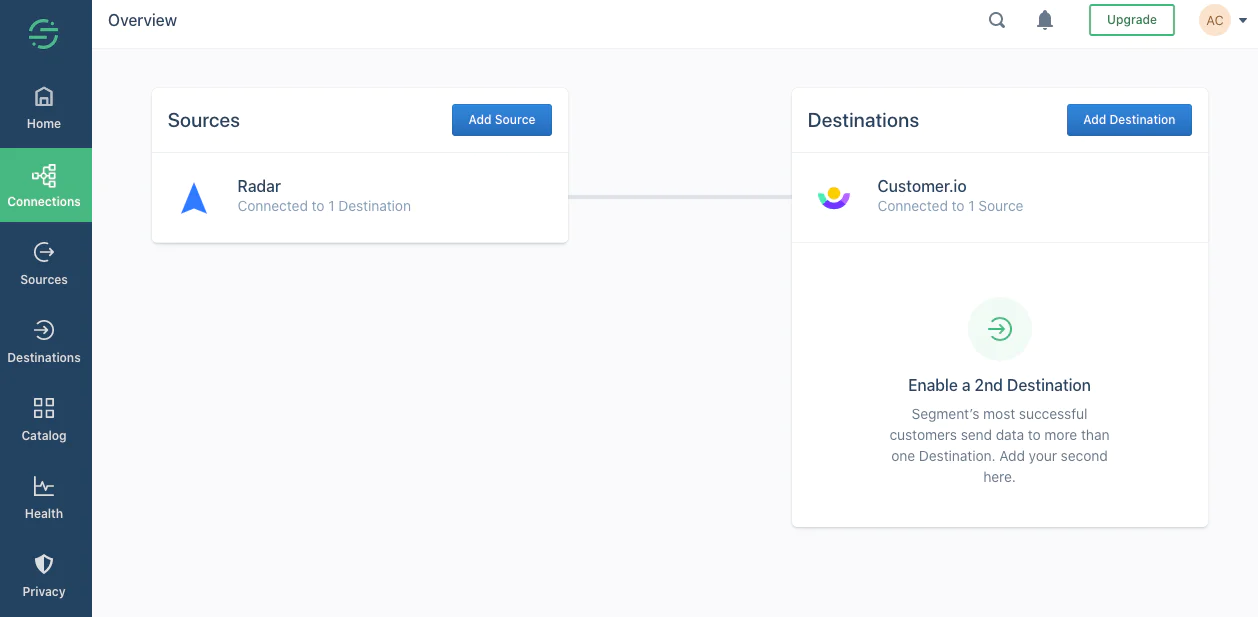Open the Health dashboard
The image size is (1258, 617).
pyautogui.click(x=44, y=497)
